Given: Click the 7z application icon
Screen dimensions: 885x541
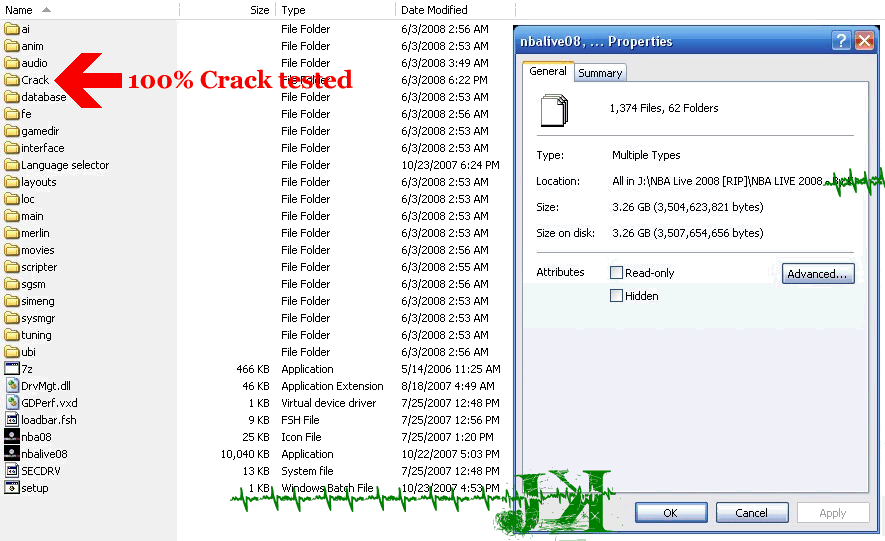Looking at the screenshot, I should click(x=12, y=368).
